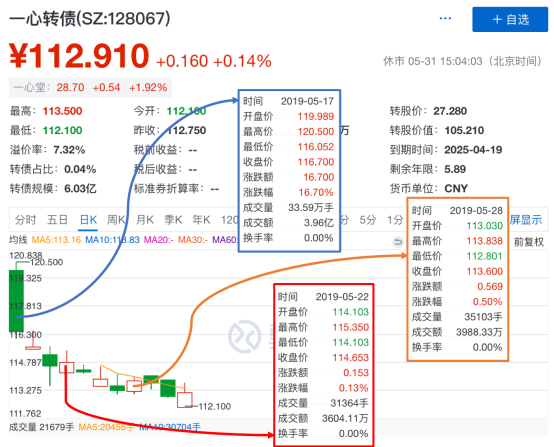This screenshot has width=554, height=447.
Task: Click the watermark logo in chart center
Action: click(x=244, y=336)
